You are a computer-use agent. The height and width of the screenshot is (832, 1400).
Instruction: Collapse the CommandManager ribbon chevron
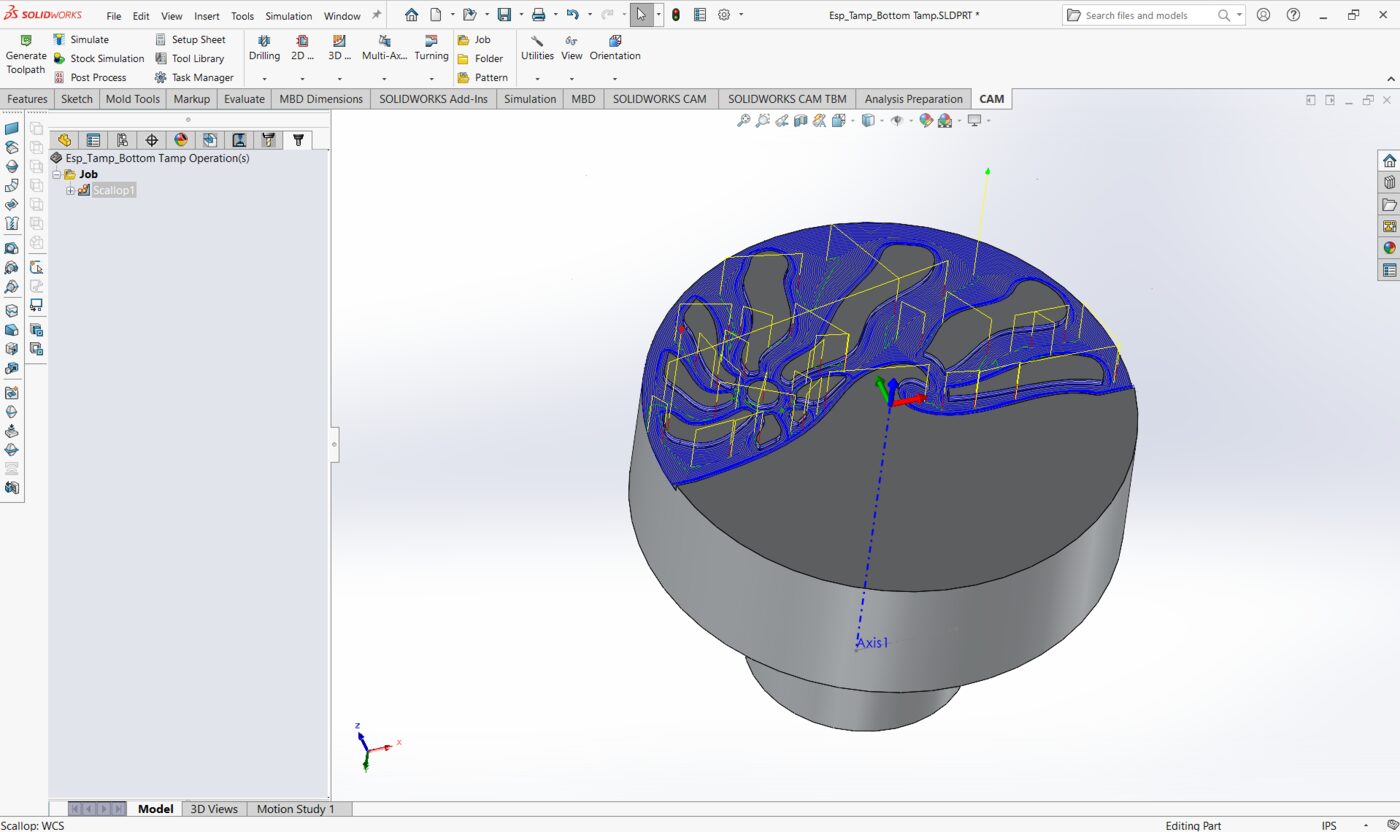(x=1390, y=78)
